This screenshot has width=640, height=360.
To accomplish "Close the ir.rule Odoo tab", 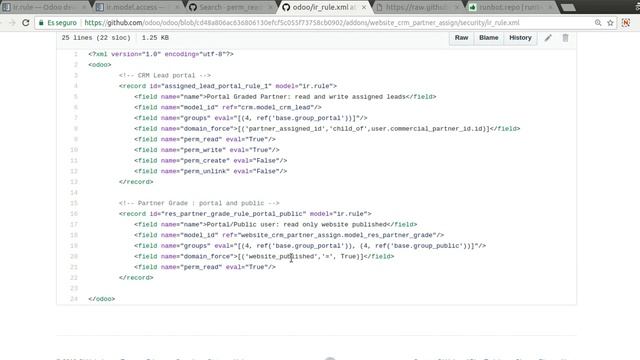I will 84,7.
